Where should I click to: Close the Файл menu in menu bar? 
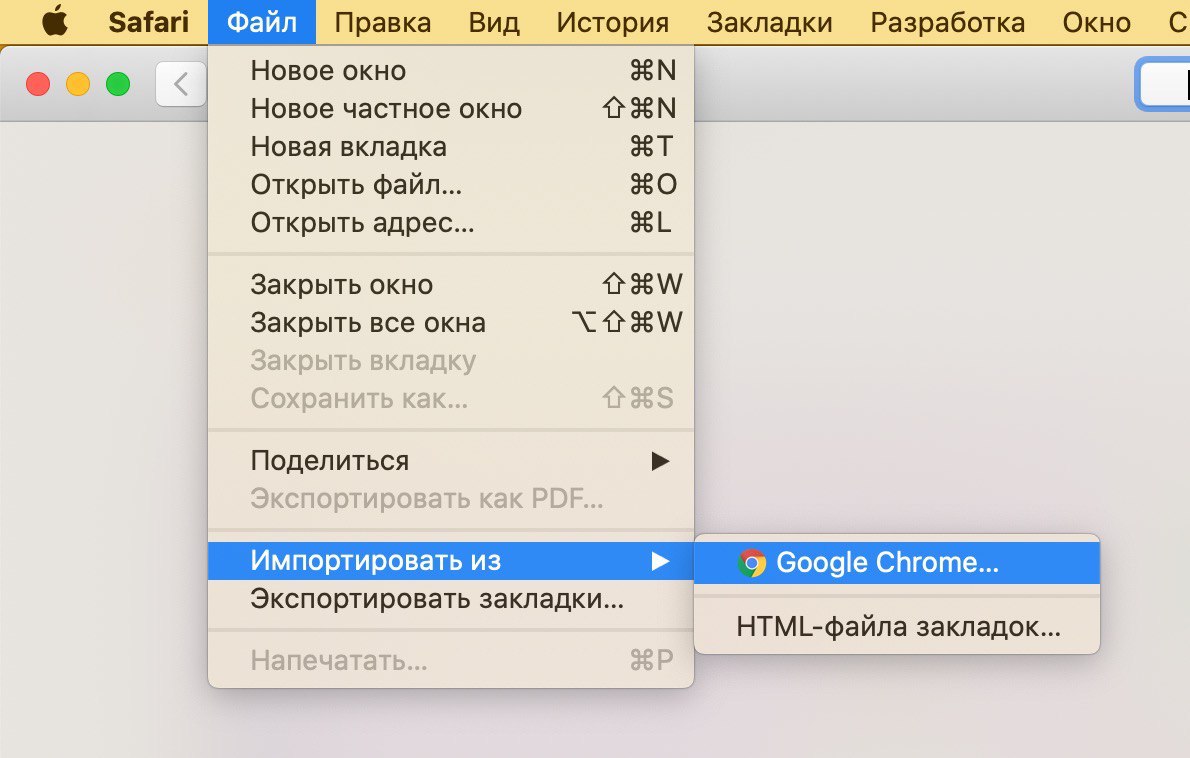262,22
